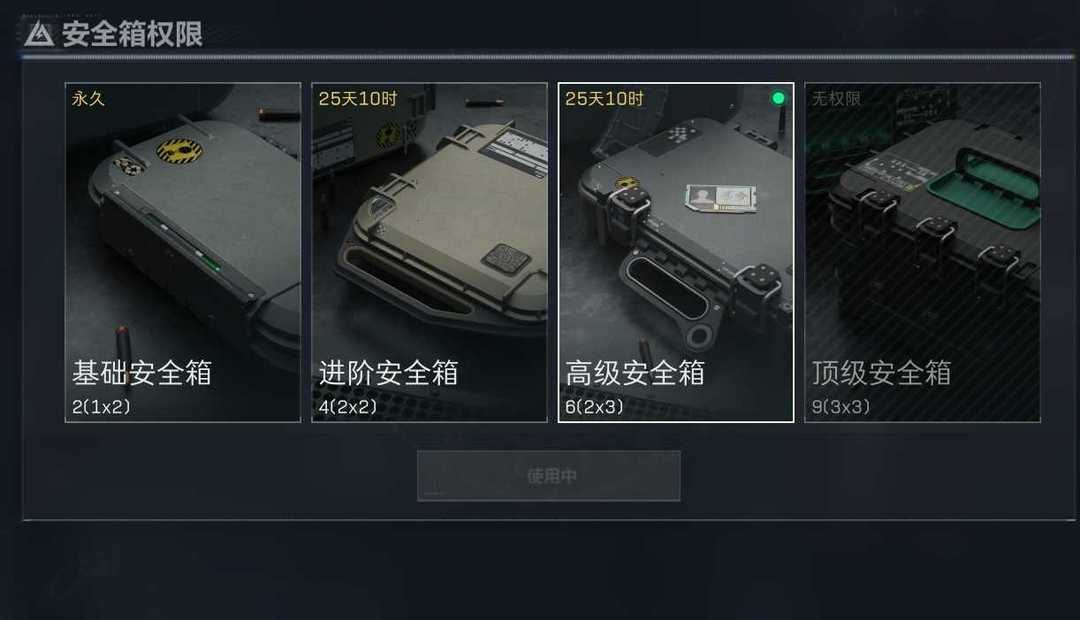The width and height of the screenshot is (1080, 620).
Task: Select the 进阶安全箱 card
Action: click(429, 252)
